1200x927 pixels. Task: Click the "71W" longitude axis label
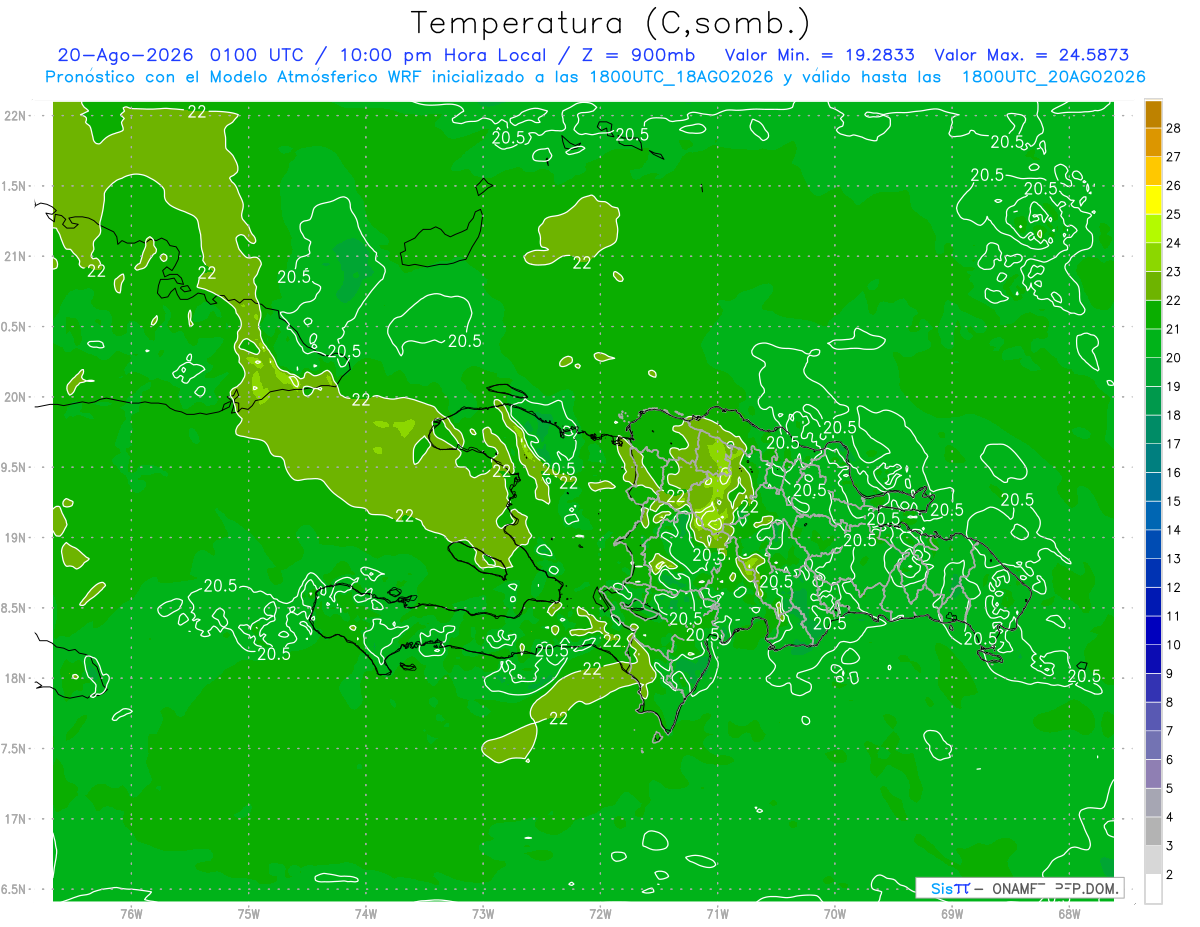(x=717, y=913)
